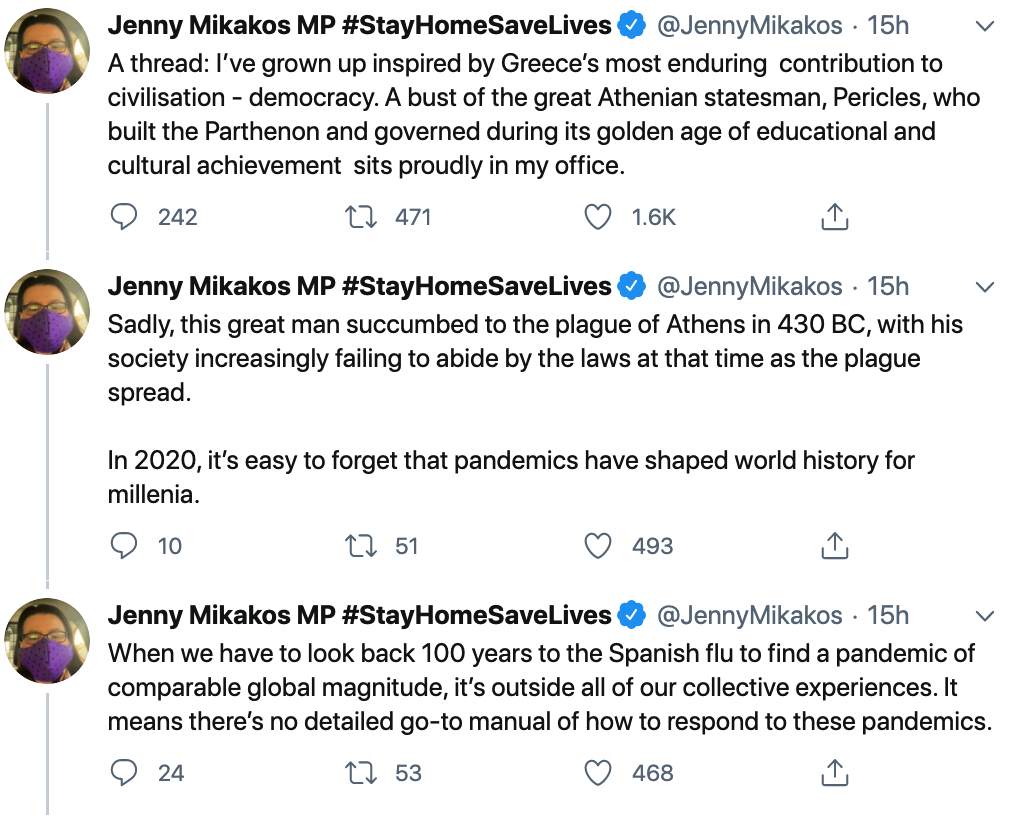
Task: Click the 15h timestamp on the second tweet
Action: point(888,286)
